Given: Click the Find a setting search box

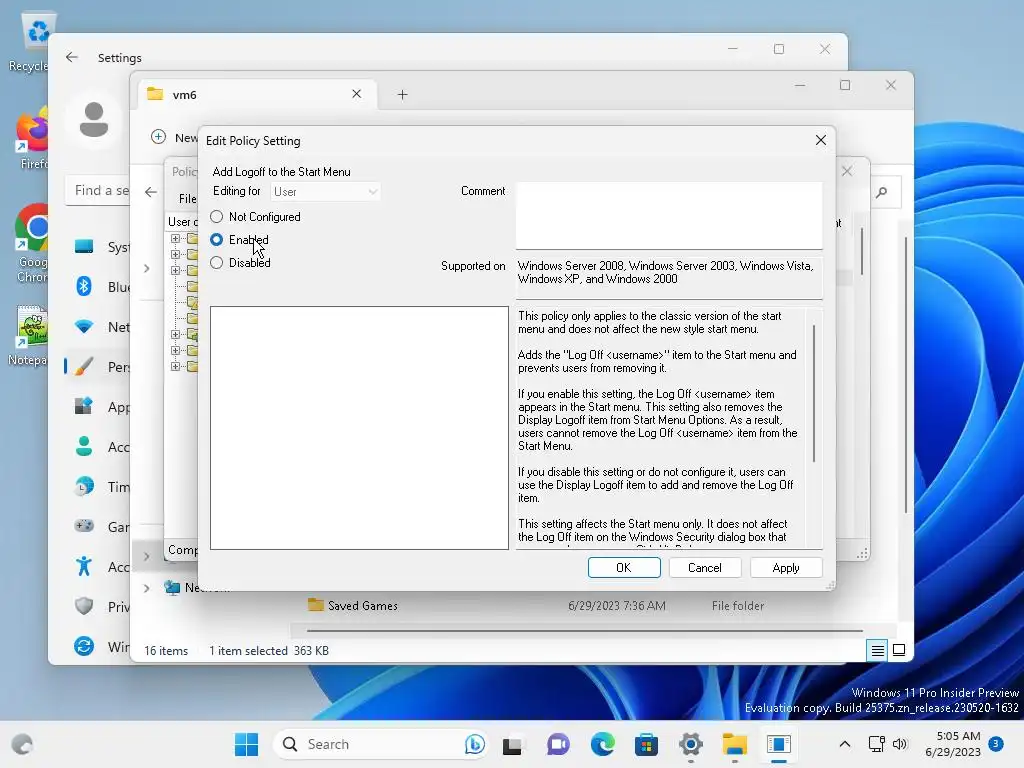Looking at the screenshot, I should tap(98, 190).
